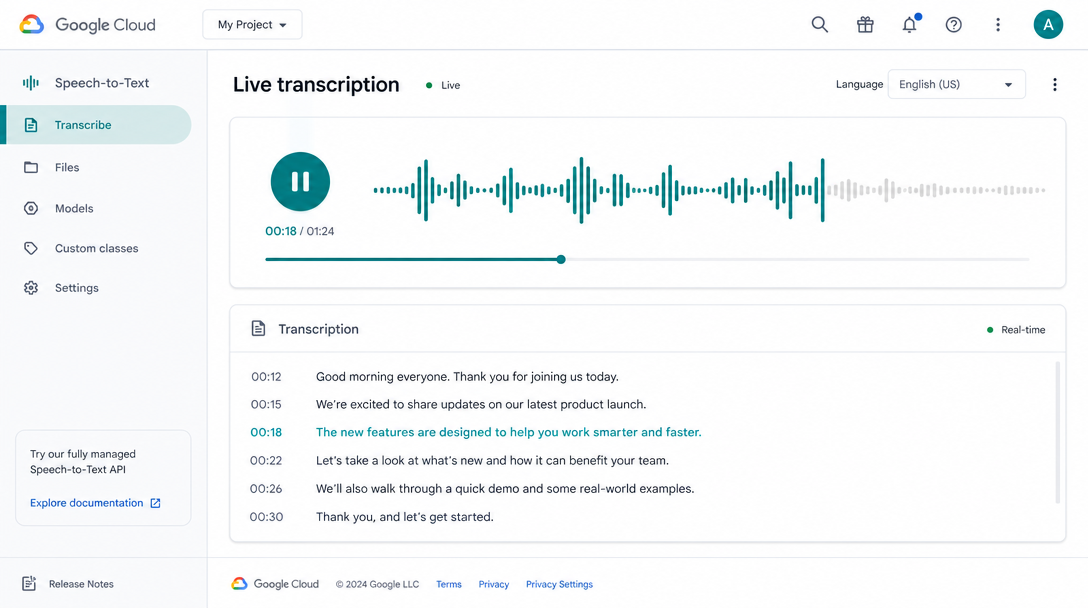Open the Live transcription three-dot options menu
The image size is (1088, 608).
point(1055,85)
